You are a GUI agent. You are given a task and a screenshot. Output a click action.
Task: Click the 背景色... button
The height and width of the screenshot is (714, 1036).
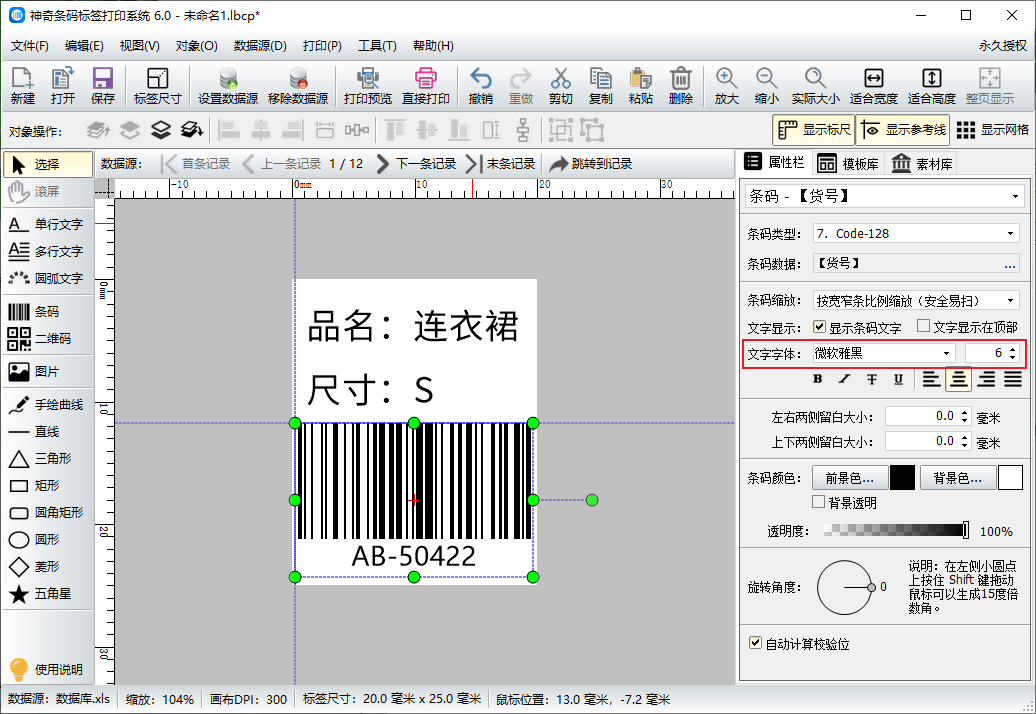957,478
